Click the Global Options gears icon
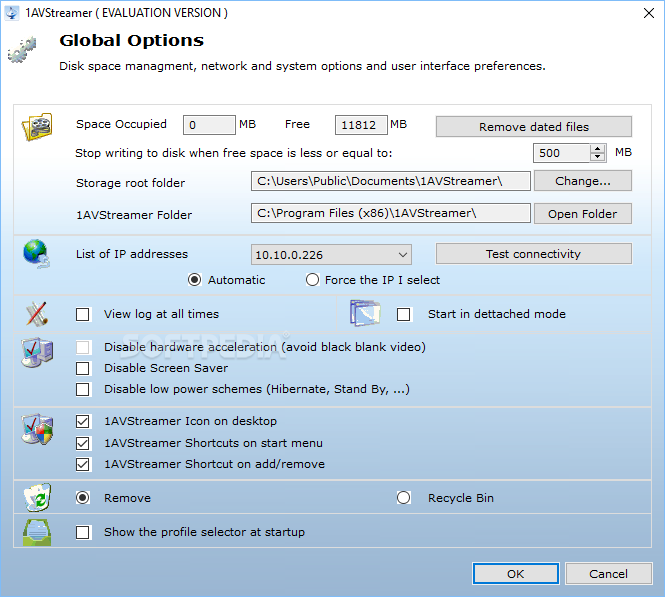Viewport: 665px width, 597px height. click(x=22, y=50)
